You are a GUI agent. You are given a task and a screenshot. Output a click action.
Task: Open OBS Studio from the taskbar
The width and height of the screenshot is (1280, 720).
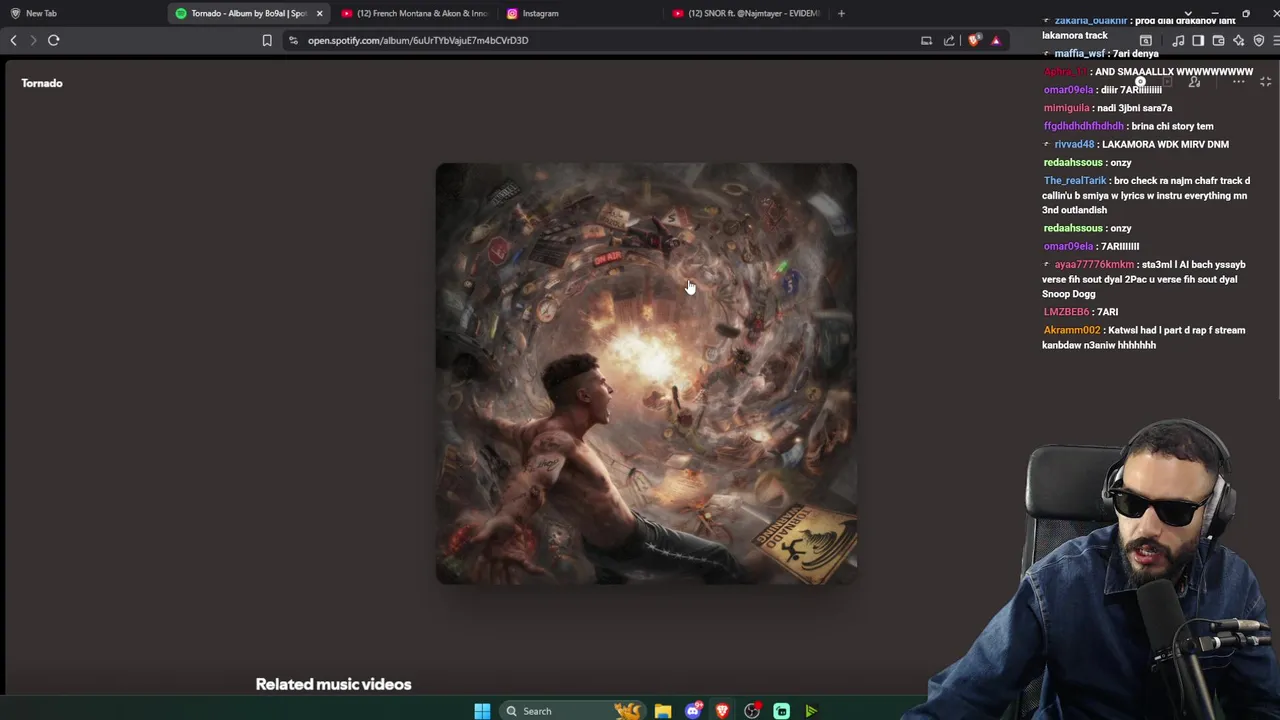click(x=752, y=711)
